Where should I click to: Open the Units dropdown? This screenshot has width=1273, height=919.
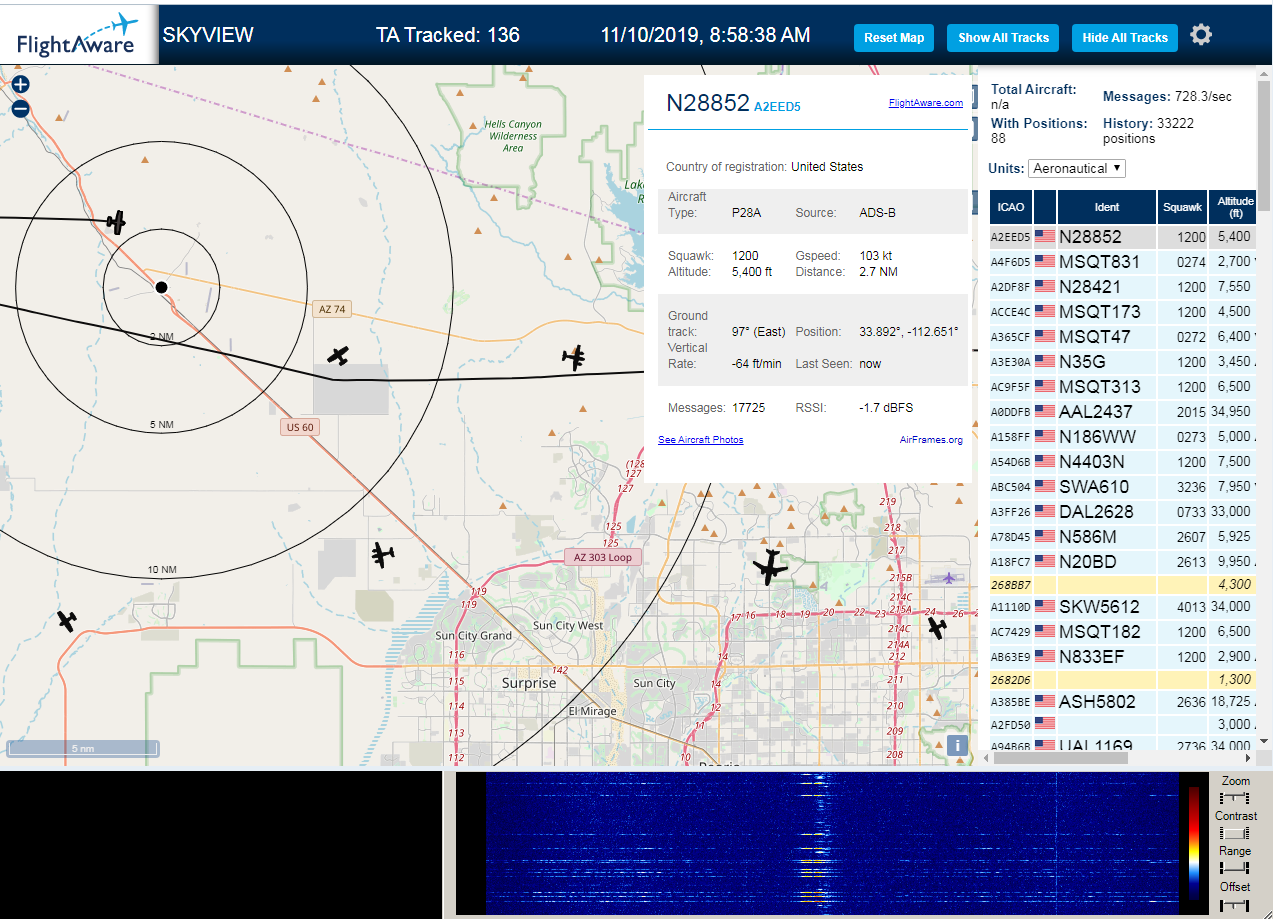coord(1077,169)
